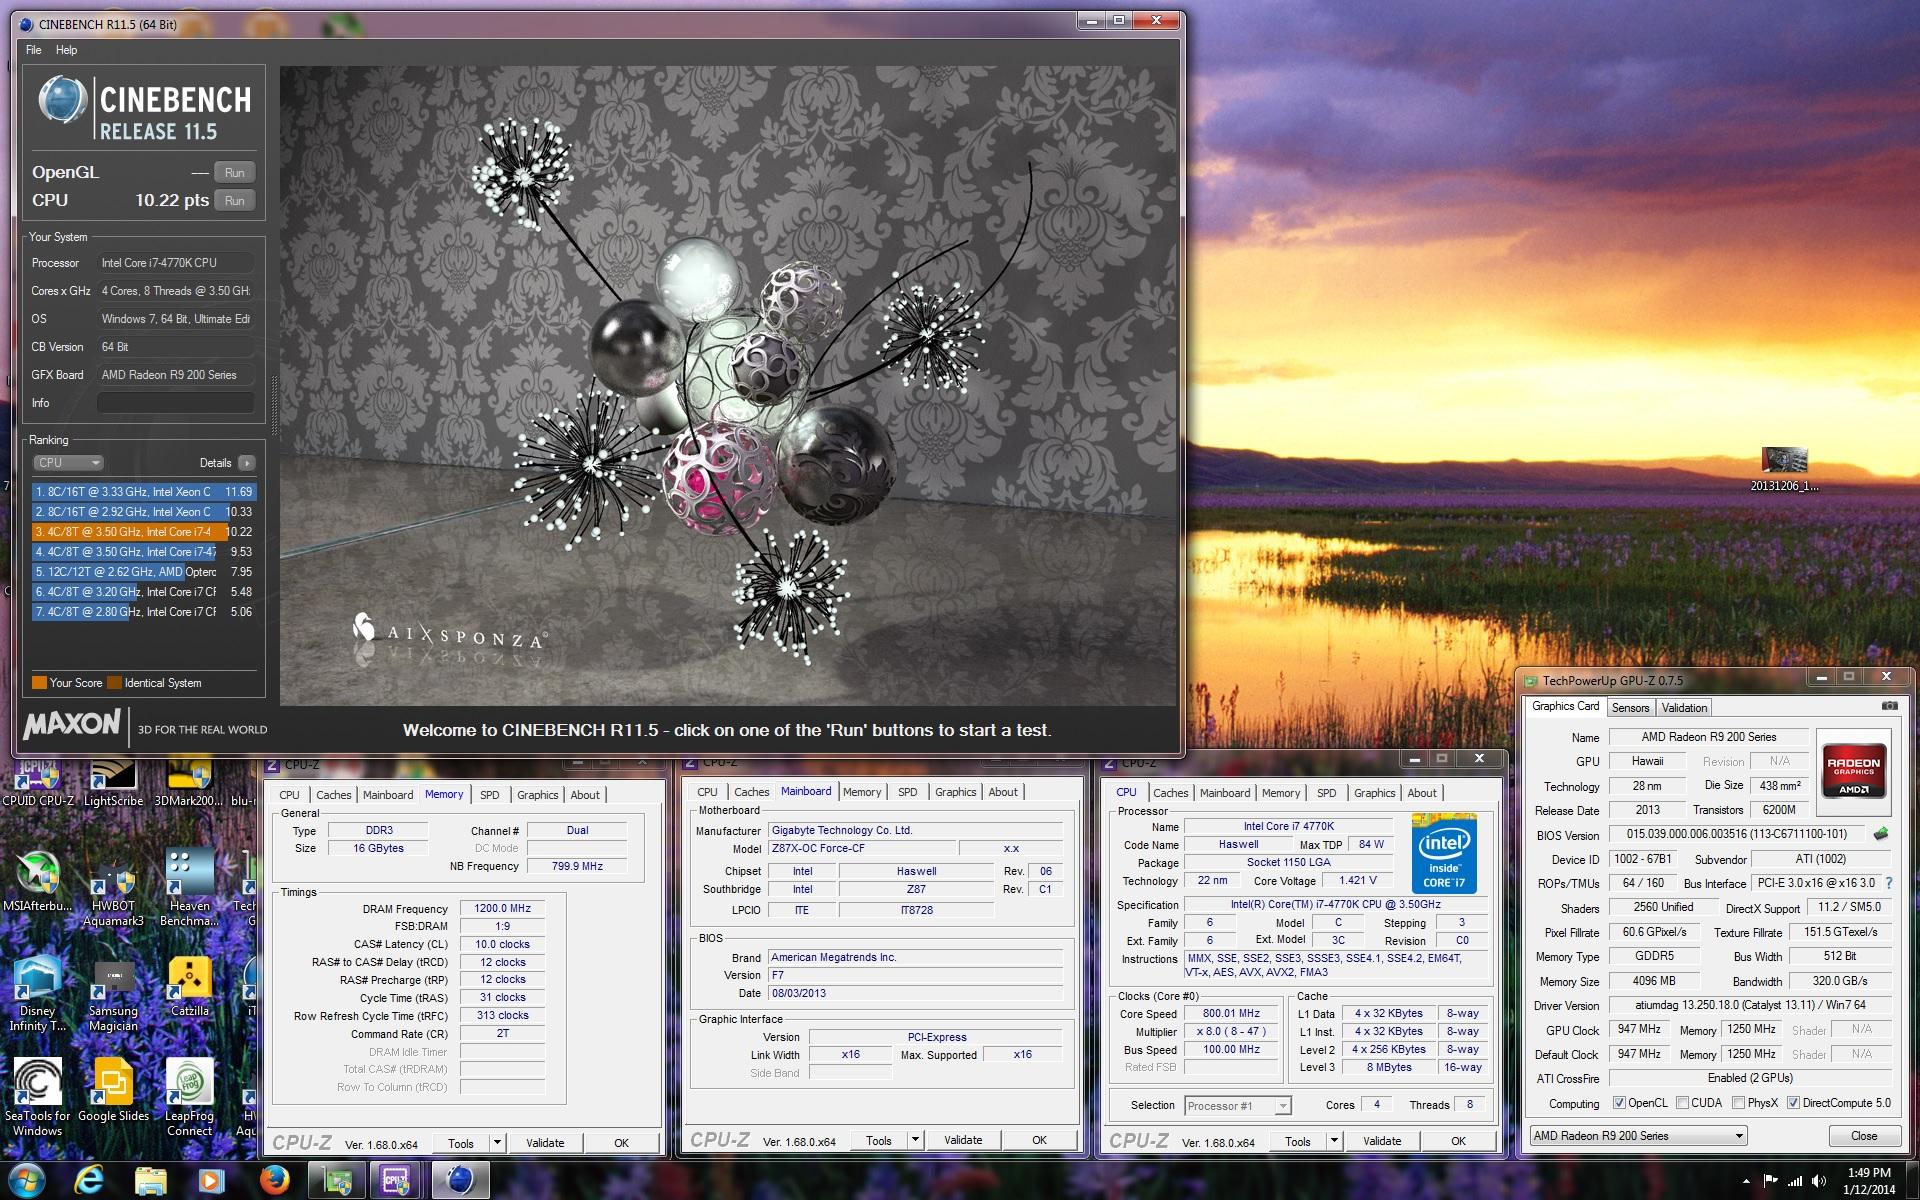This screenshot has height=1200, width=1920.
Task: Toggle the PhysX checkbox in GPU-Z
Action: point(1738,1103)
